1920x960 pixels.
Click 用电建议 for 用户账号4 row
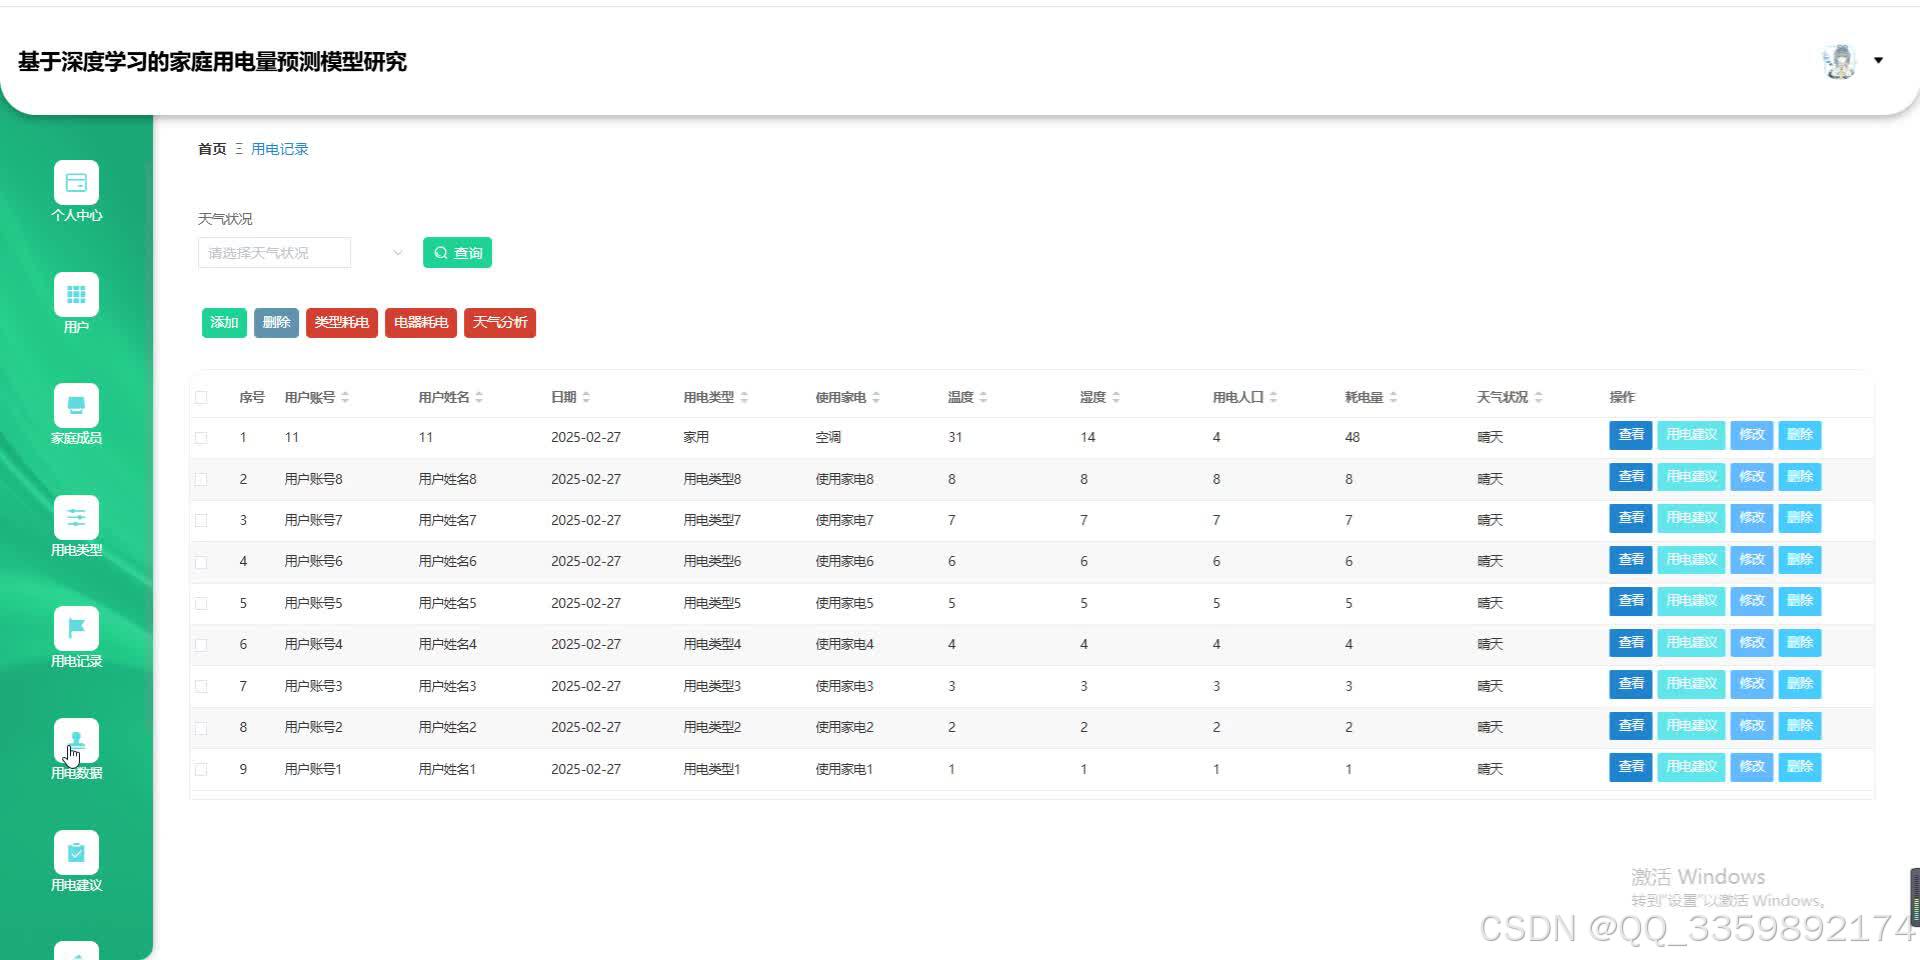[x=1691, y=643]
